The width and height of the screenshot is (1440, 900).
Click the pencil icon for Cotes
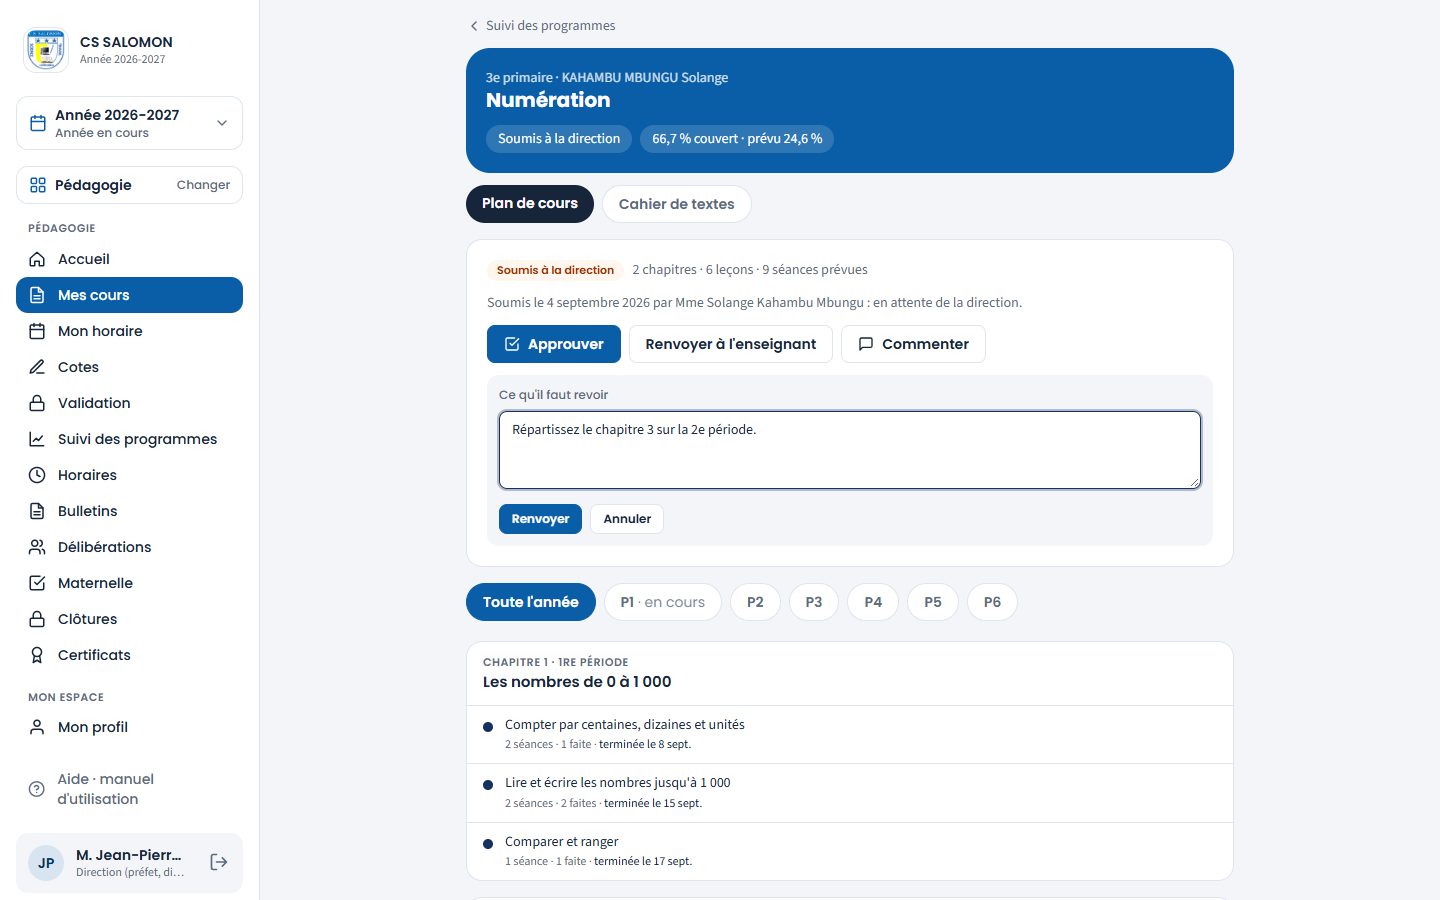(x=37, y=367)
